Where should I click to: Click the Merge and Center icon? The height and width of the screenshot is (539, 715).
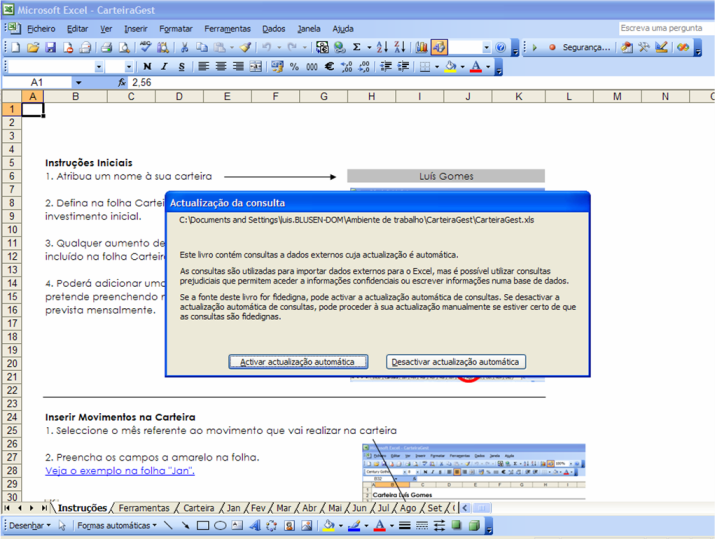pos(256,67)
